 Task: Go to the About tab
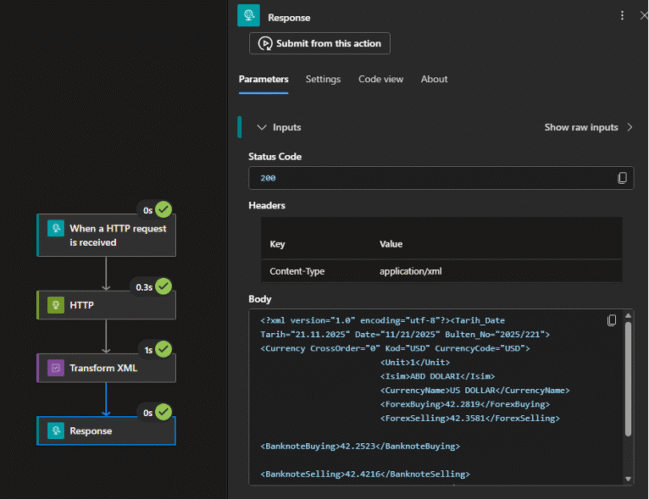coord(434,79)
